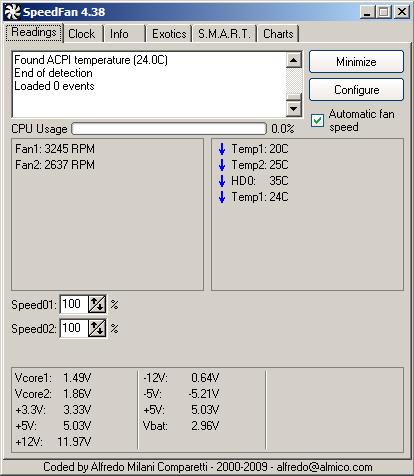Click the 0.0% CPU usage value

click(x=283, y=129)
